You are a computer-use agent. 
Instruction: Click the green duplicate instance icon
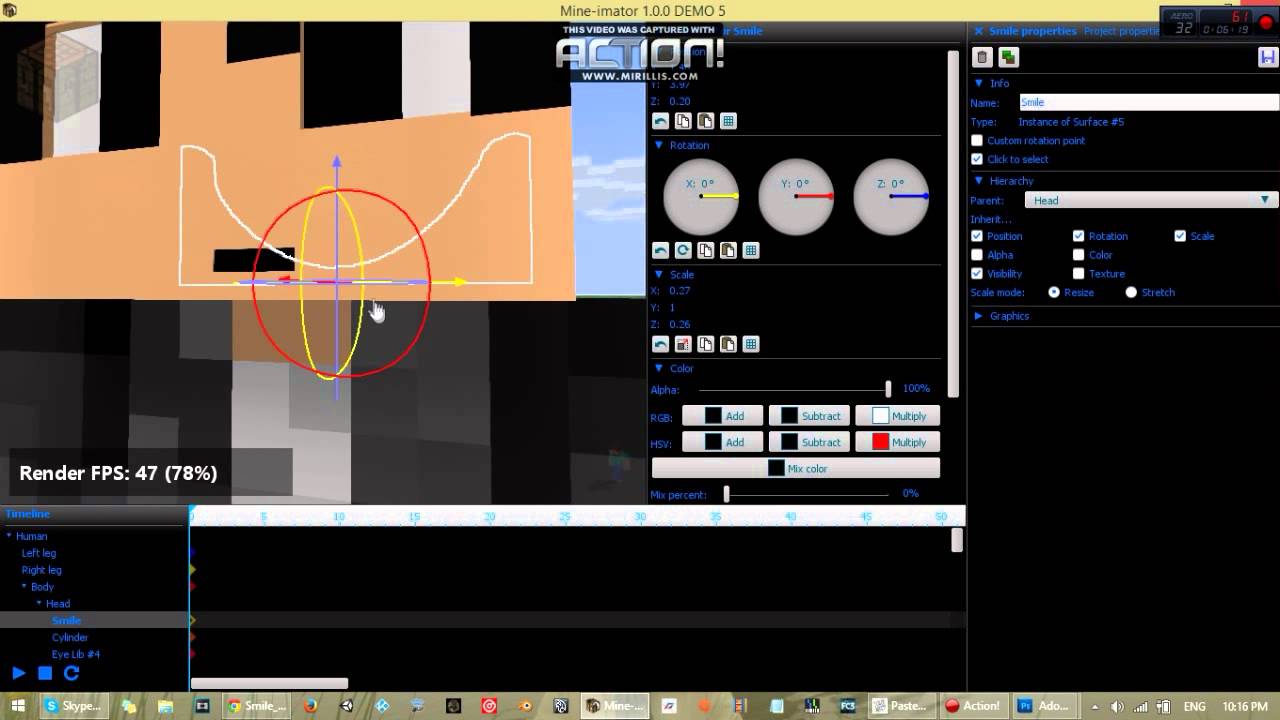coord(1008,58)
